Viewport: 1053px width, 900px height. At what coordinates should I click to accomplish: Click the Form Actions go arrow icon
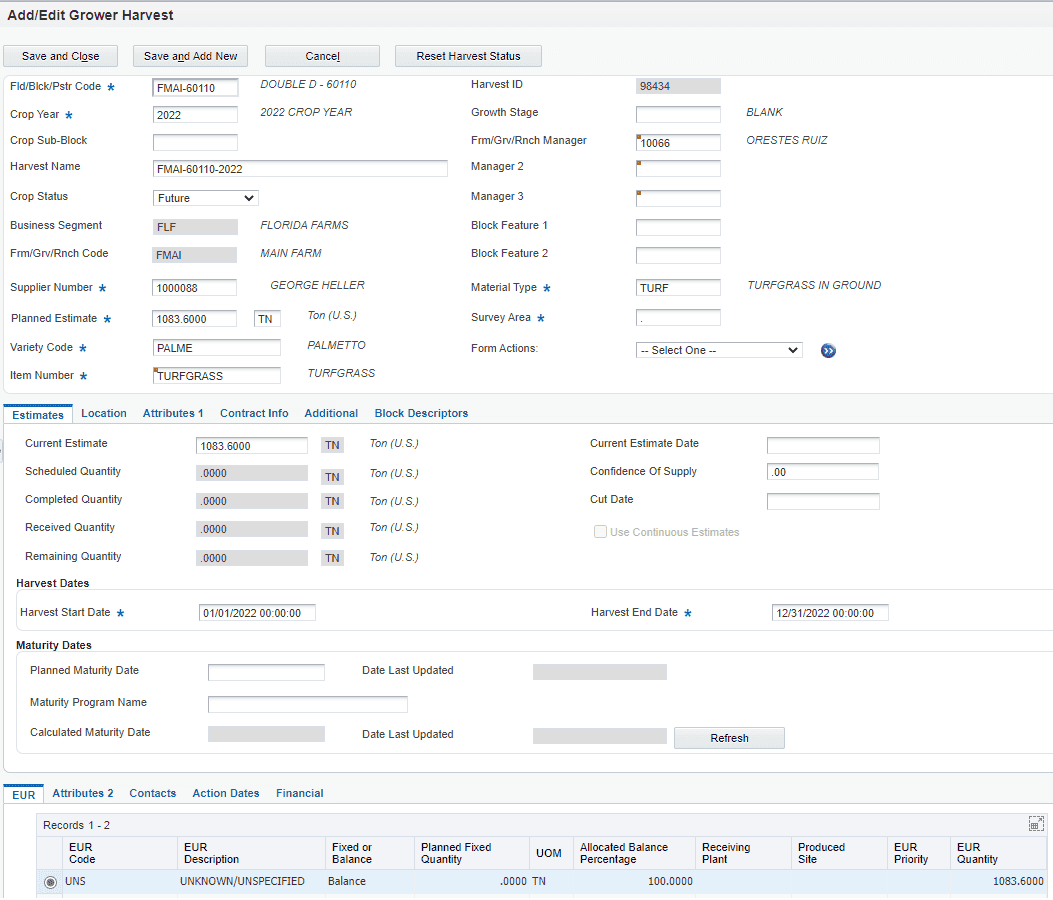pos(828,351)
